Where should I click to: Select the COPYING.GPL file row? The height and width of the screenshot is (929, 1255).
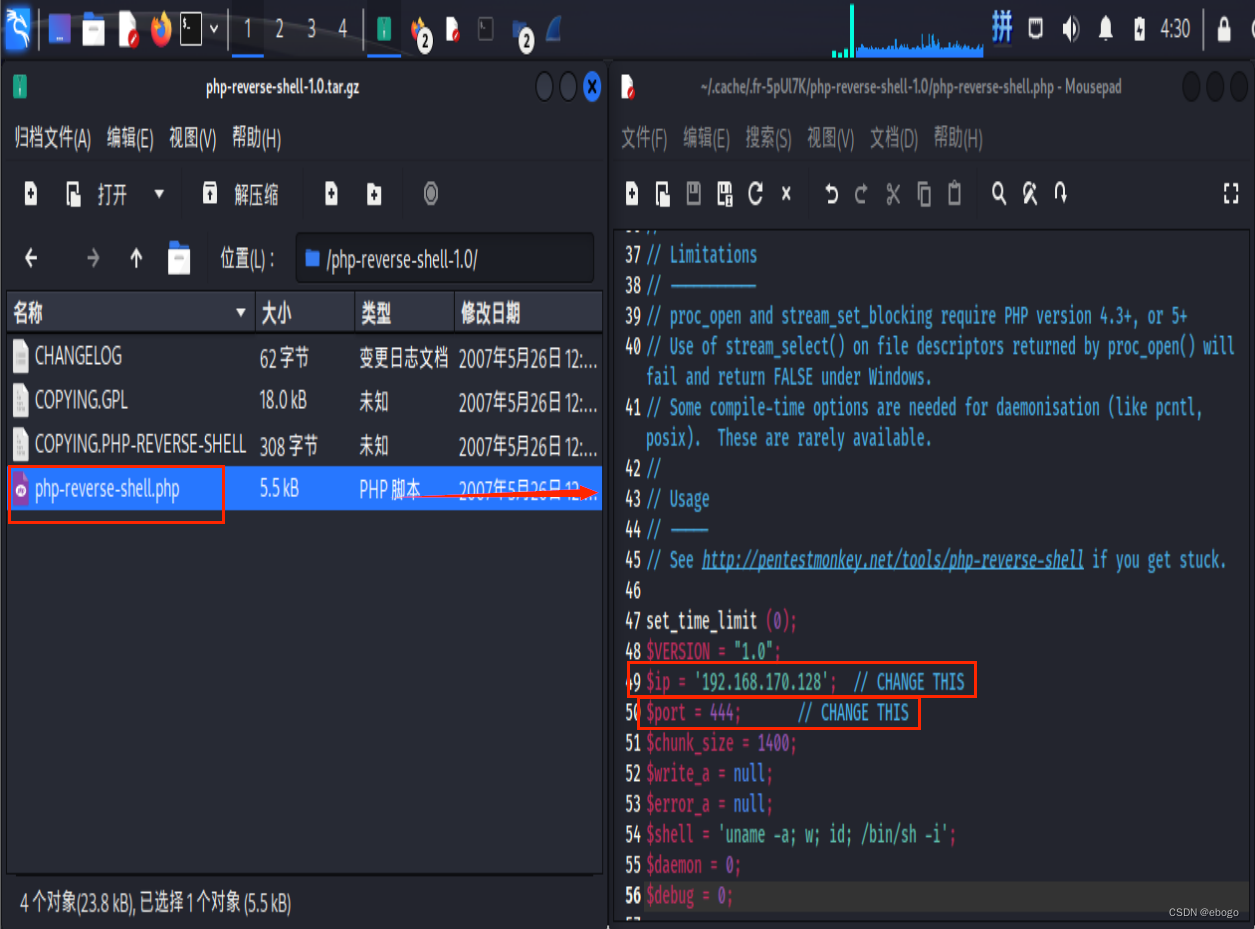[x=304, y=401]
